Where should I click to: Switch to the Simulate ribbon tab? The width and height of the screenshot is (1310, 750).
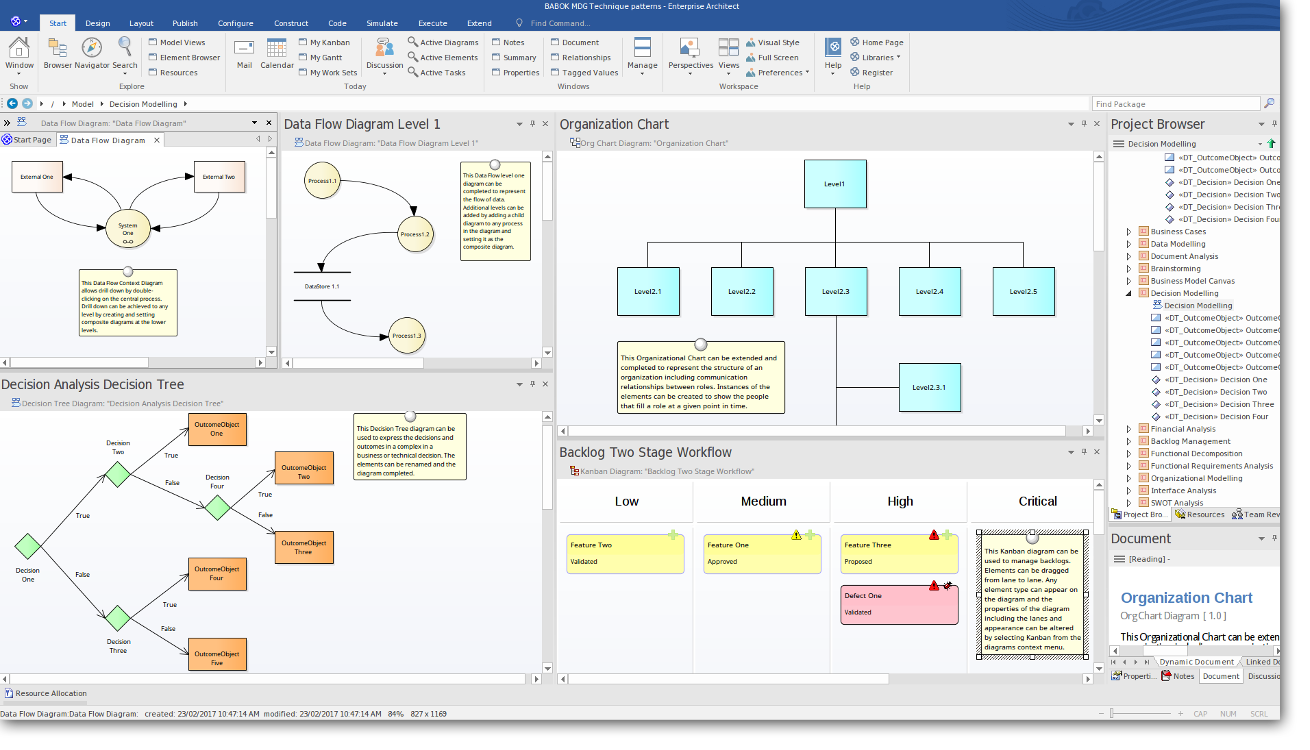tap(381, 23)
